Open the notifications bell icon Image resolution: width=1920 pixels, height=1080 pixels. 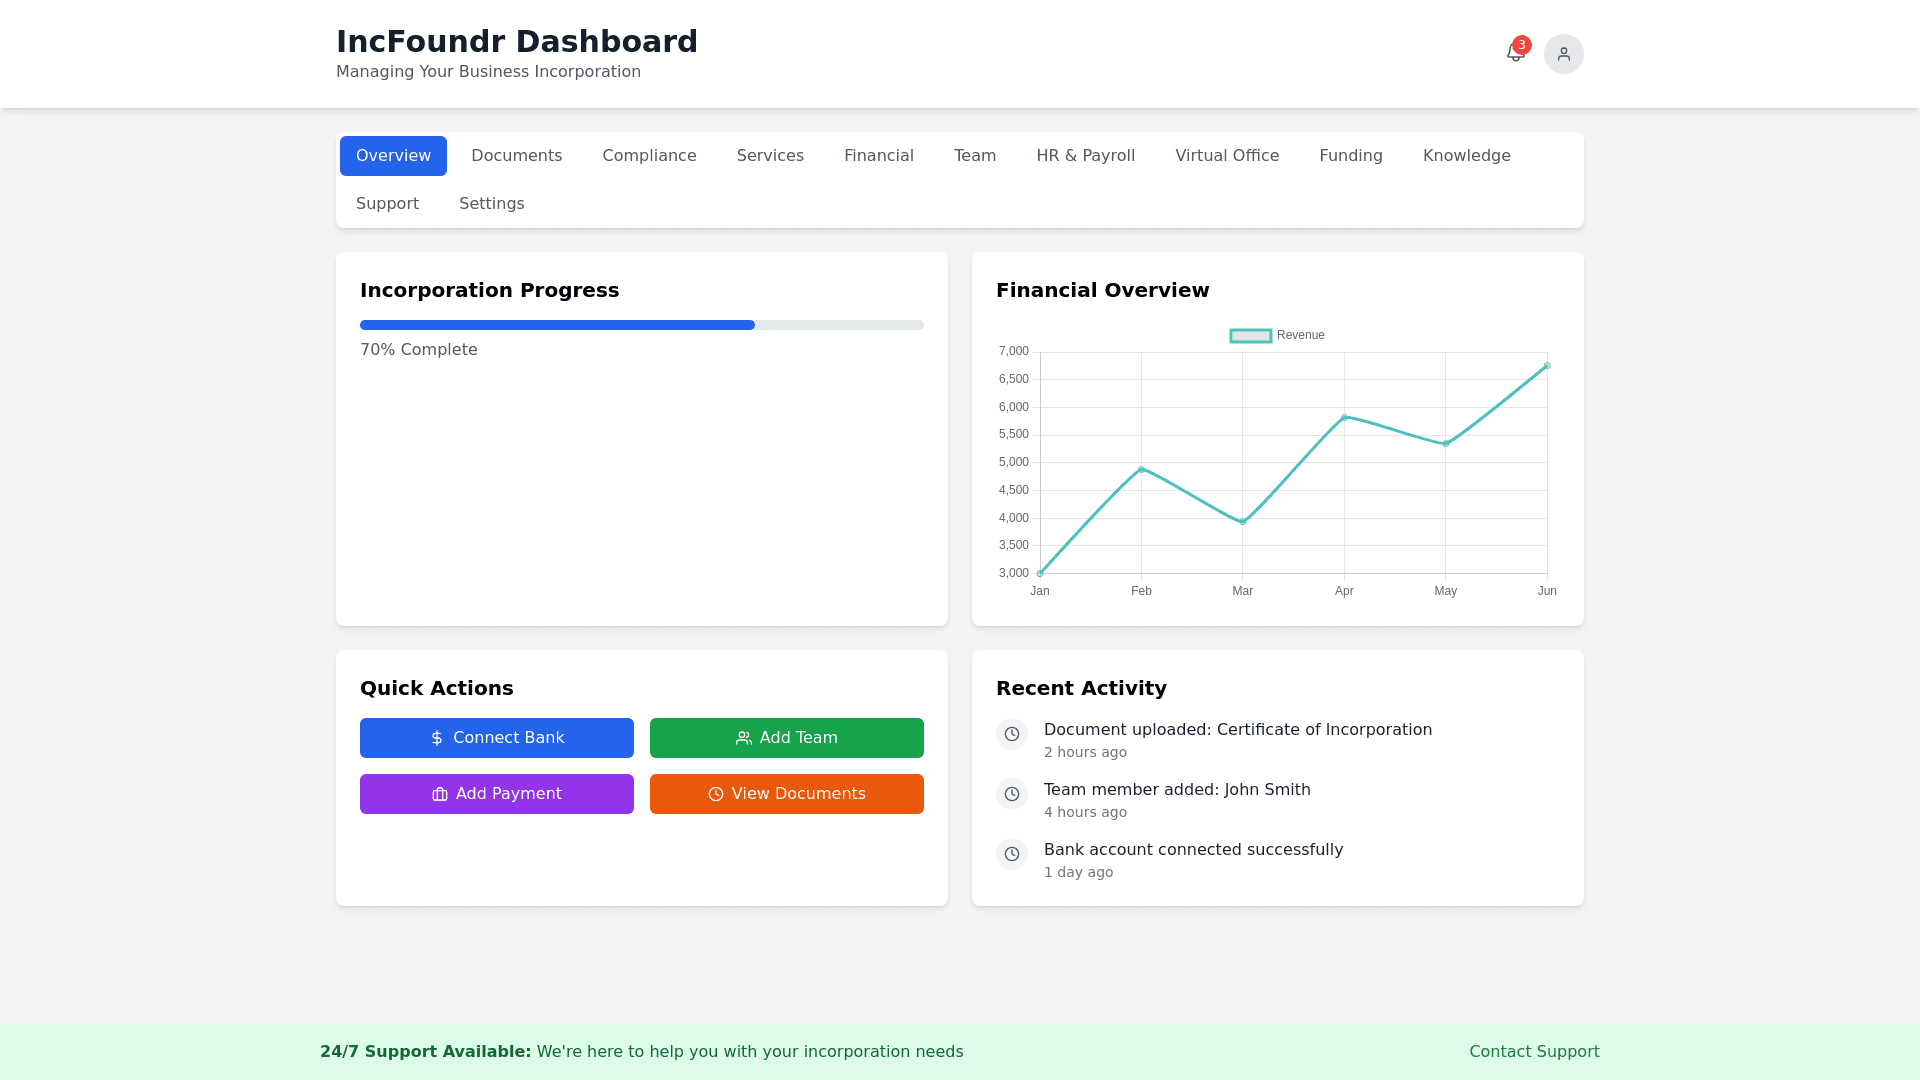[1514, 55]
